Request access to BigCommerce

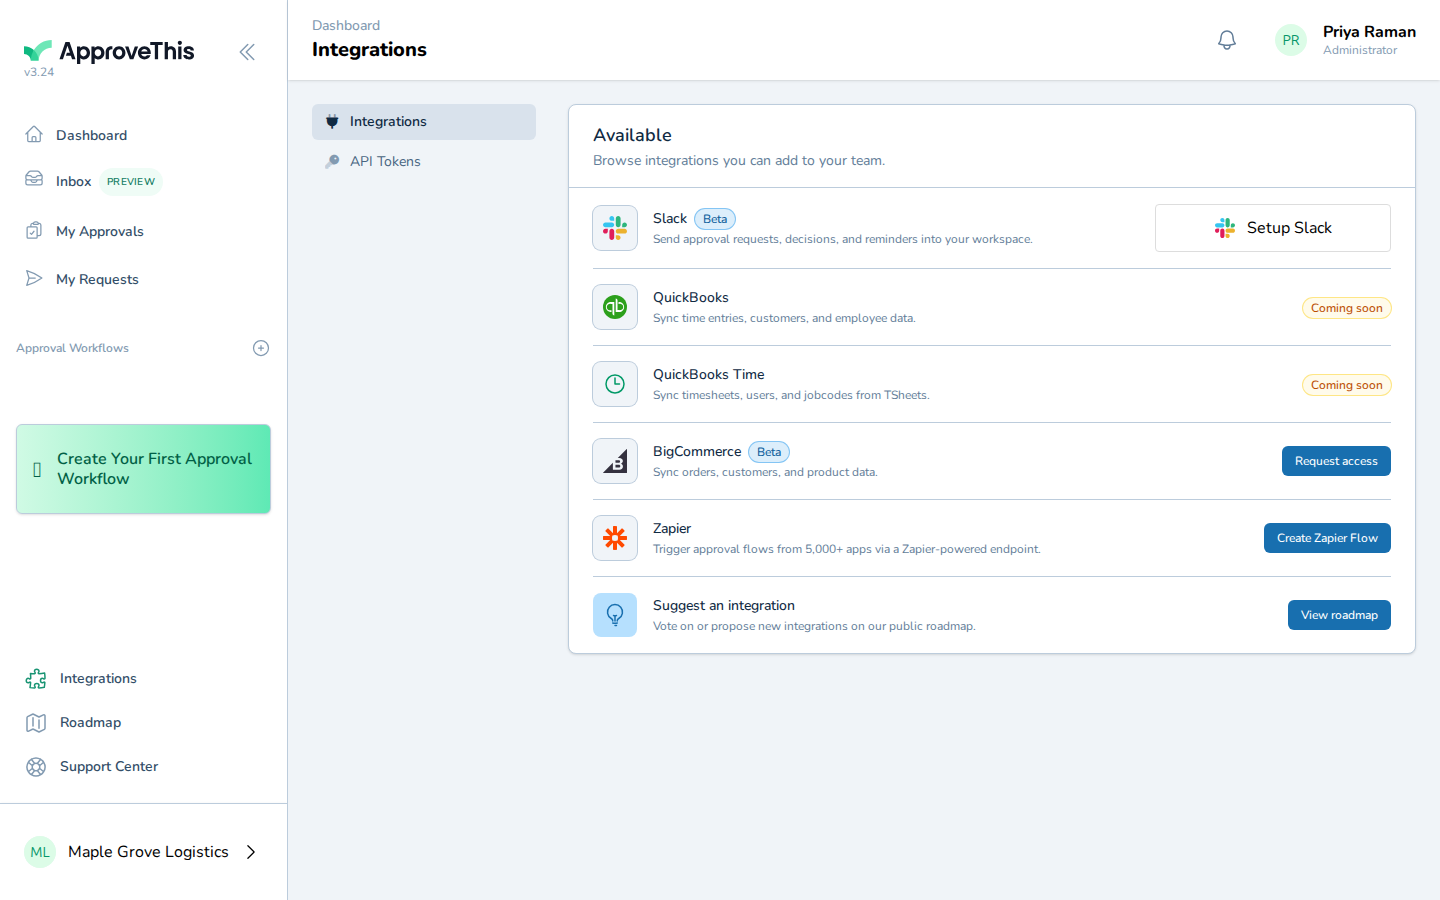[x=1336, y=461]
